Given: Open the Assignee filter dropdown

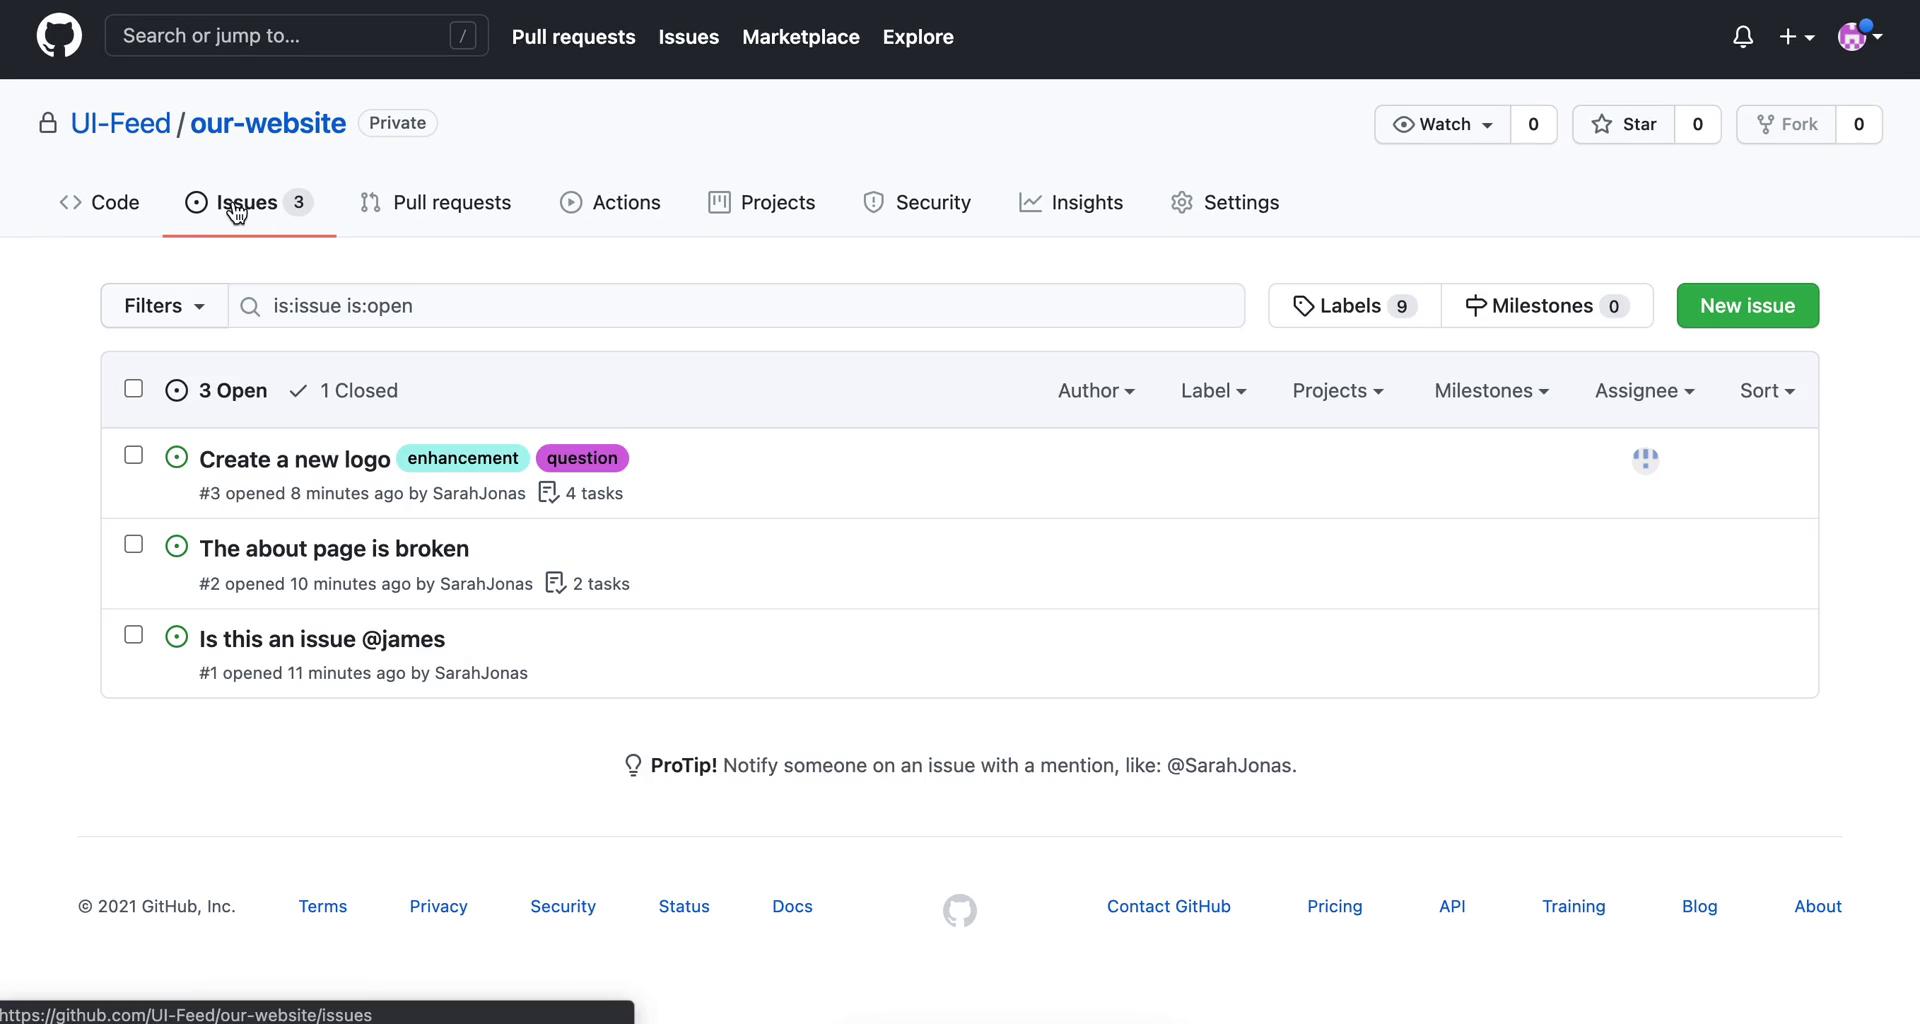Looking at the screenshot, I should coord(1644,391).
